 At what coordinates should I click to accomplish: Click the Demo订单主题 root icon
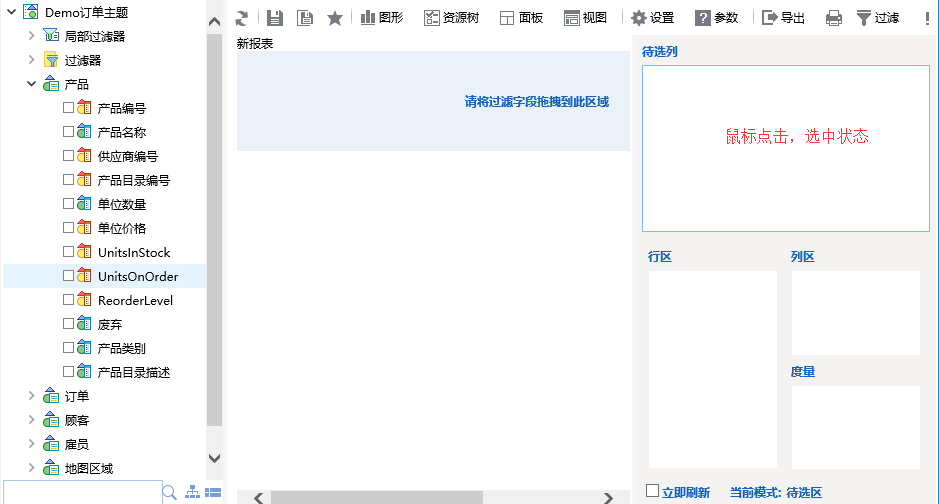pyautogui.click(x=31, y=12)
